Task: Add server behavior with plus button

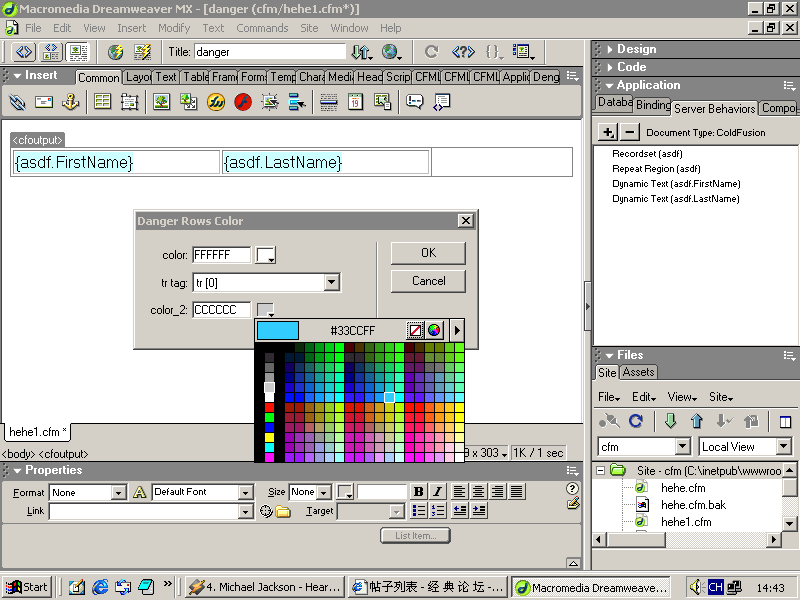Action: click(608, 132)
